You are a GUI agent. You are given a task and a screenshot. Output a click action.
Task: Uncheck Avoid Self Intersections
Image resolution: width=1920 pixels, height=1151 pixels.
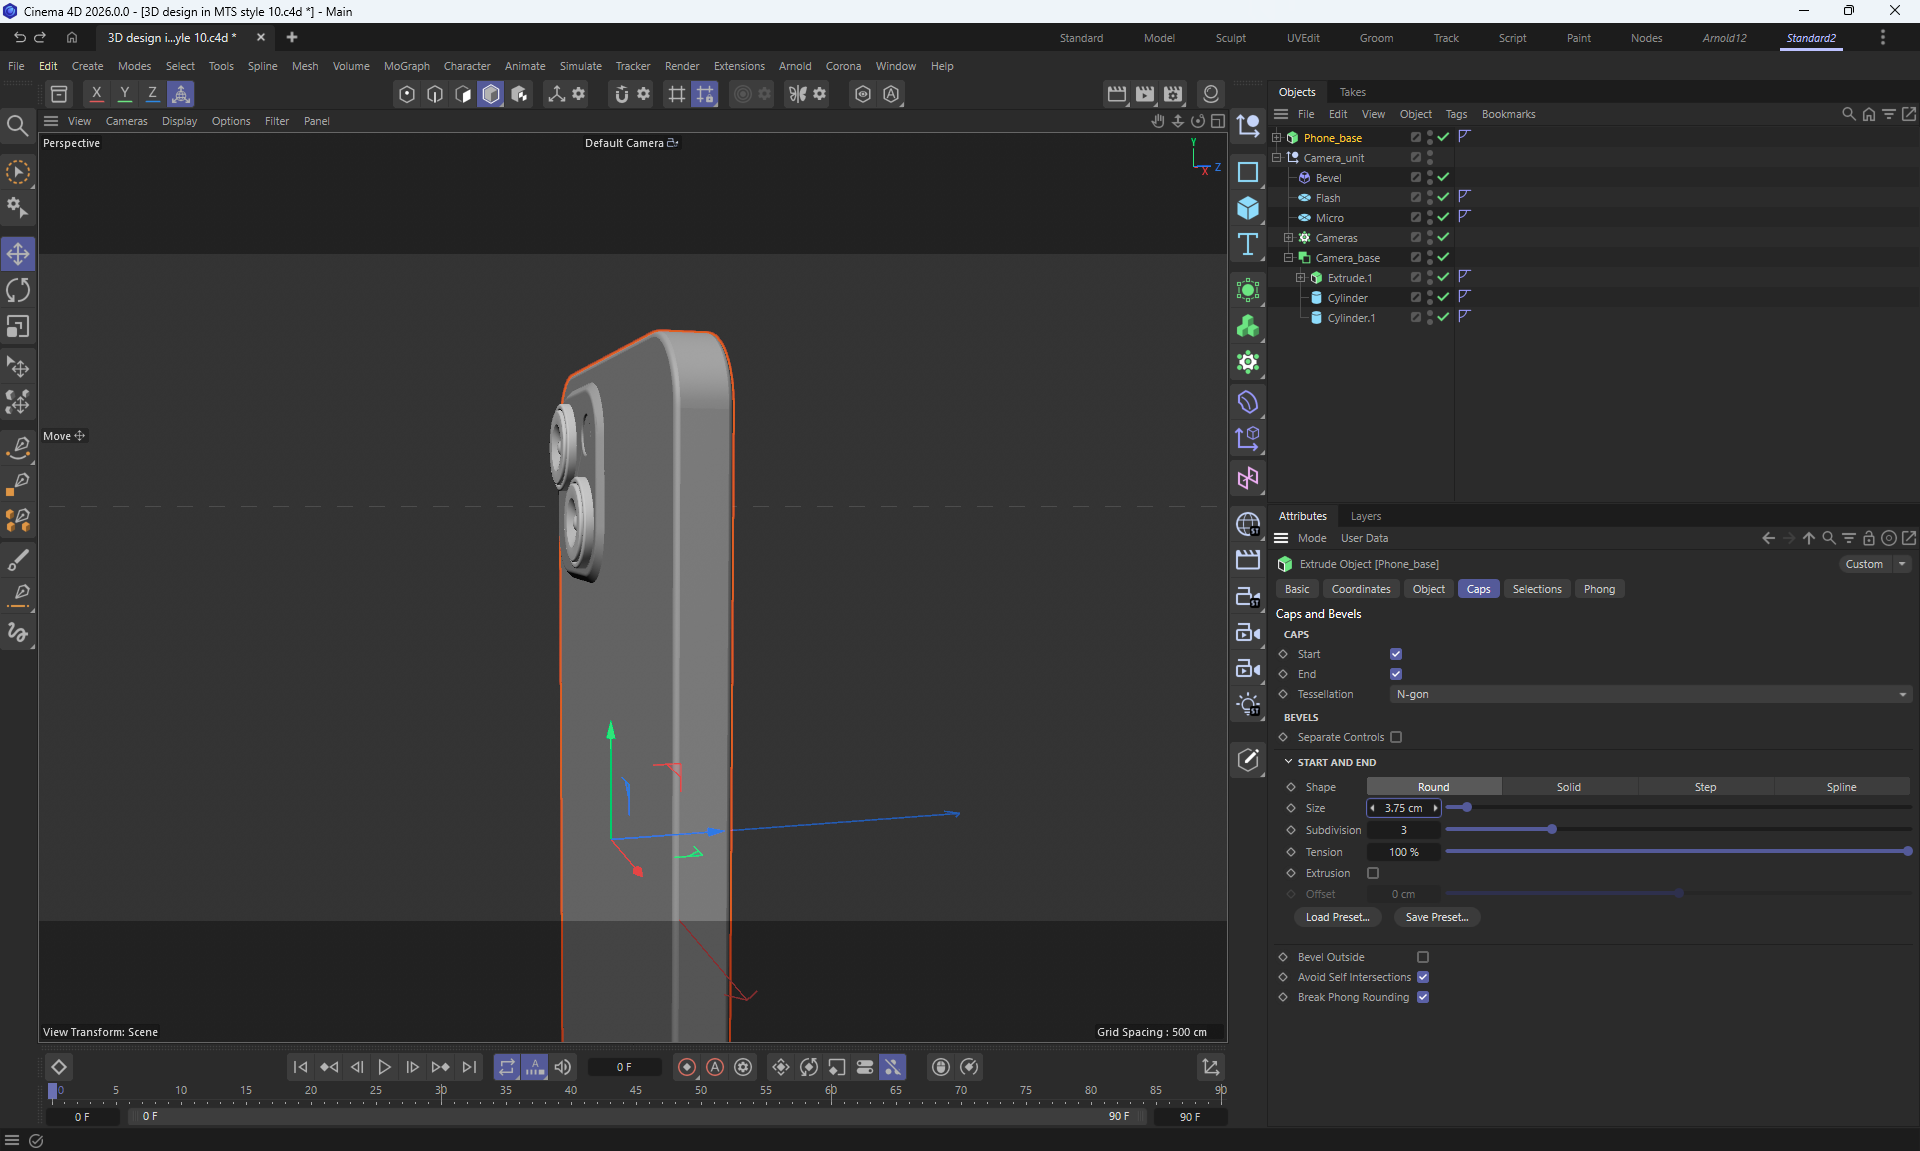1423,977
